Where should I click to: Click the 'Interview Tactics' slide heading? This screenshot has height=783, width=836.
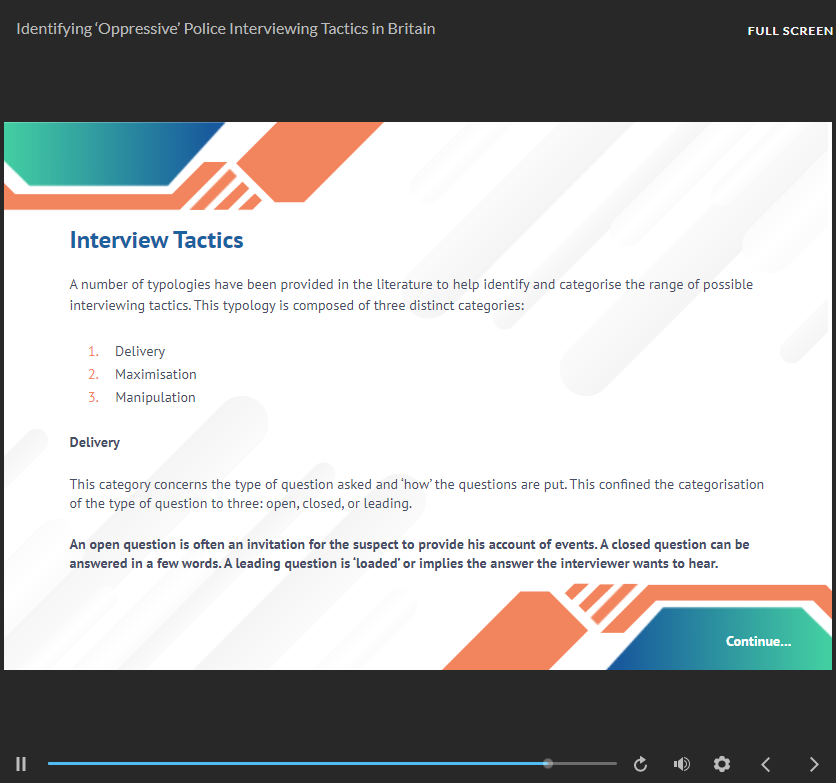tap(156, 240)
